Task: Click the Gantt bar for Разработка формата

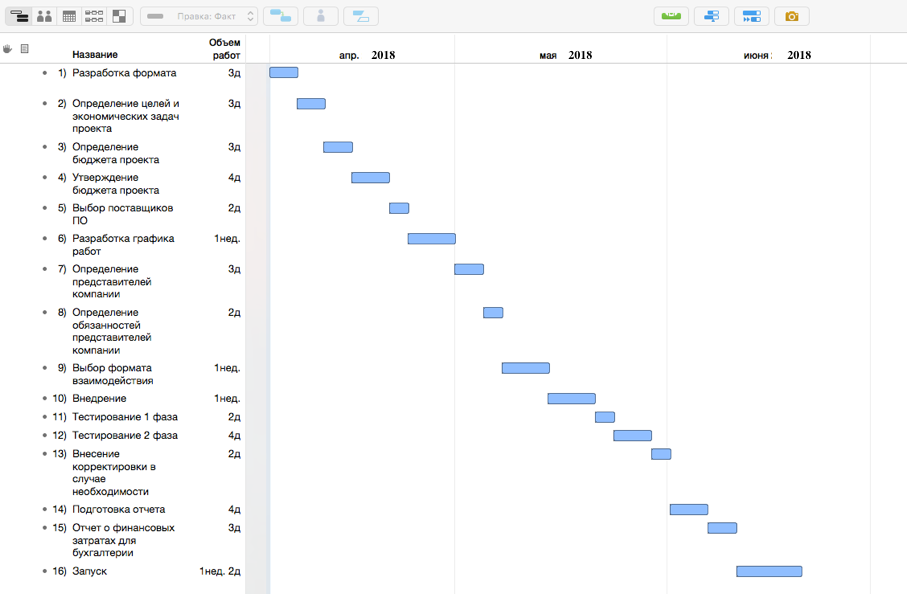Action: point(283,72)
